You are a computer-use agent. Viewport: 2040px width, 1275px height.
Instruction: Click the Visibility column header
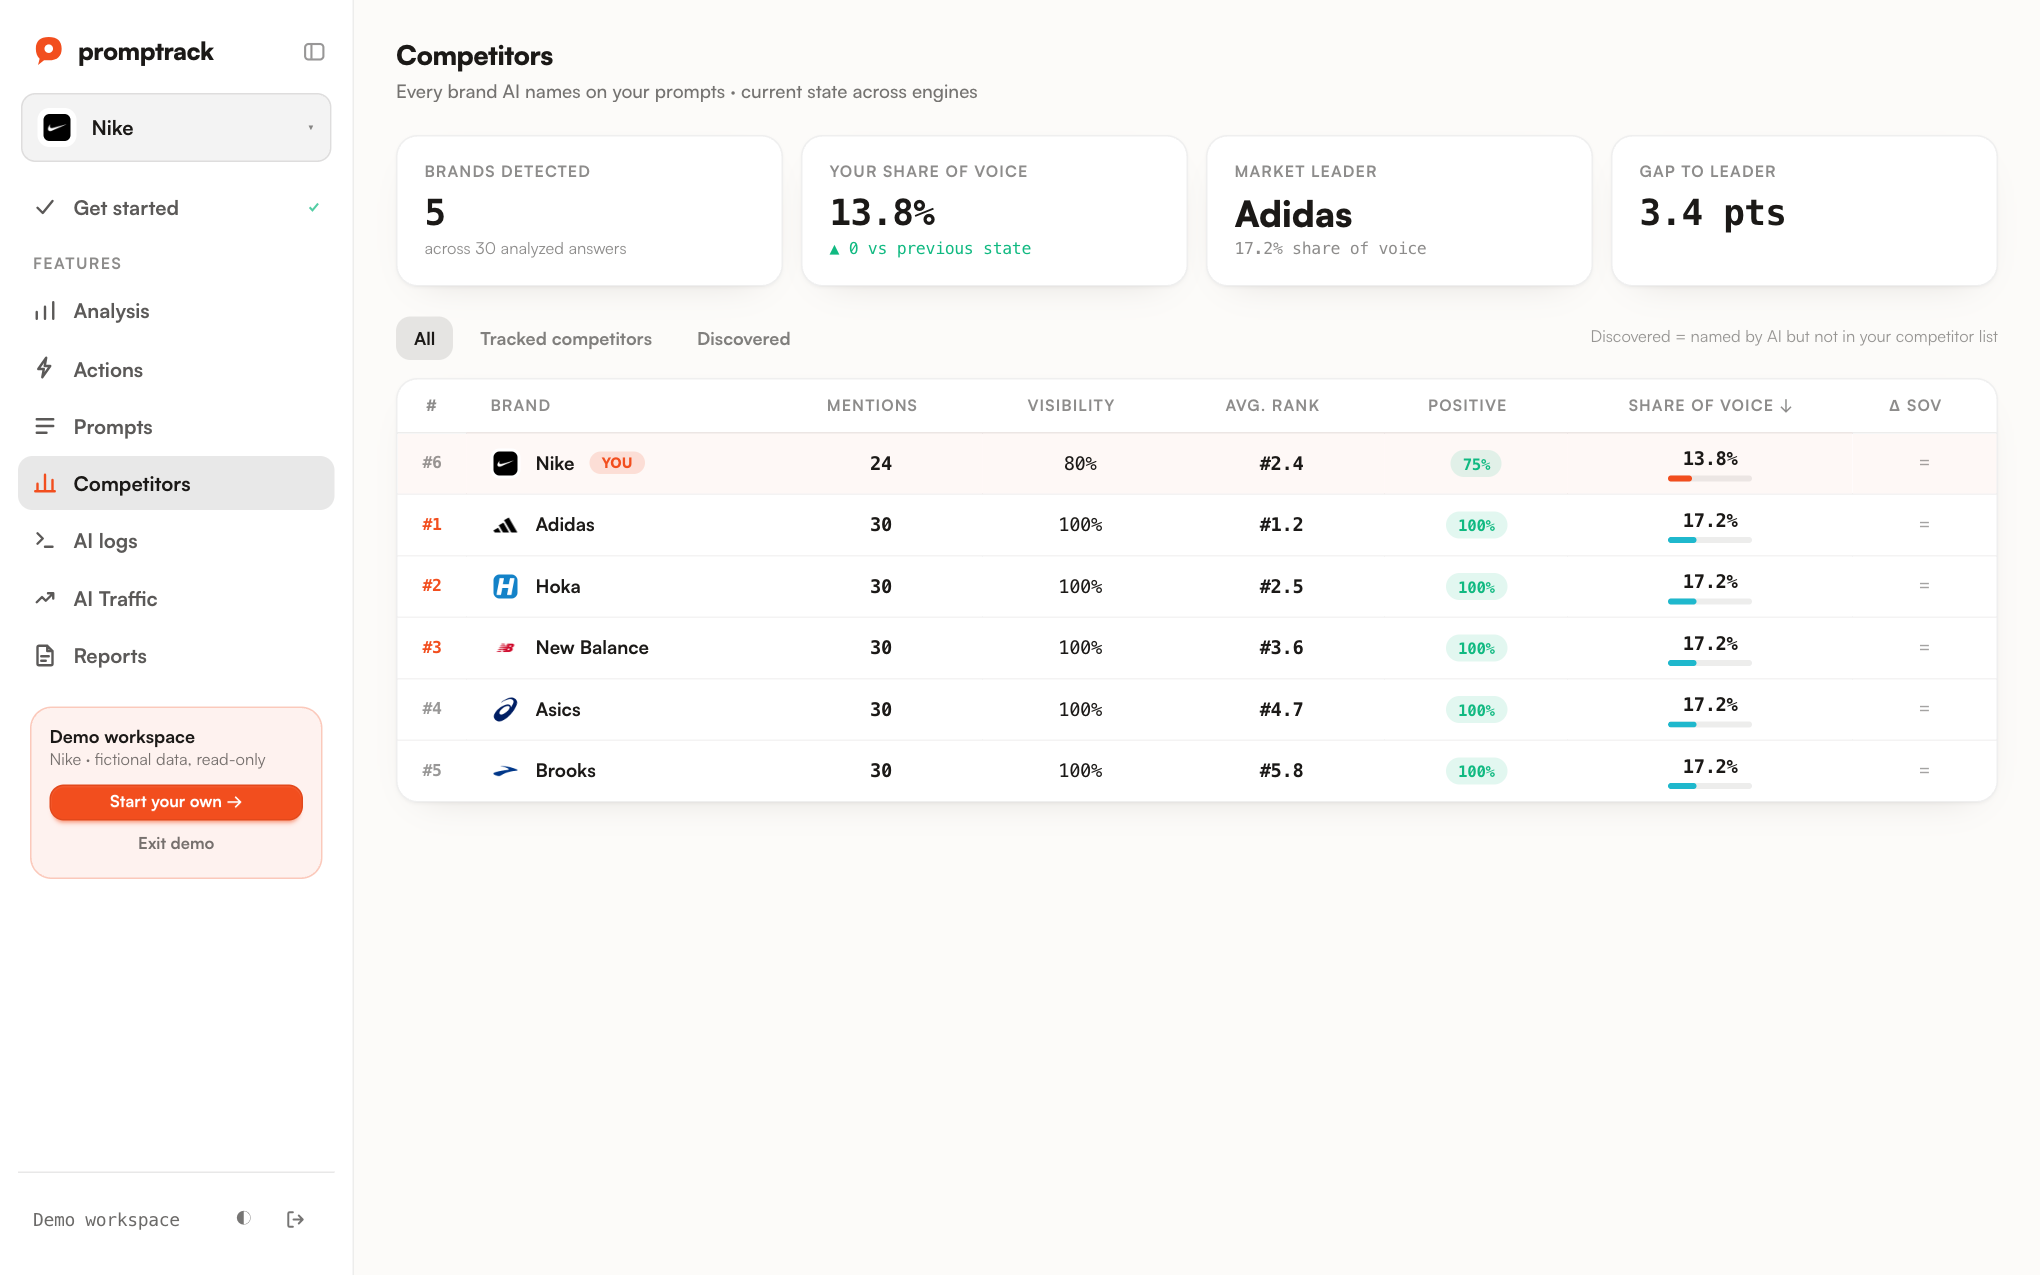[1071, 405]
